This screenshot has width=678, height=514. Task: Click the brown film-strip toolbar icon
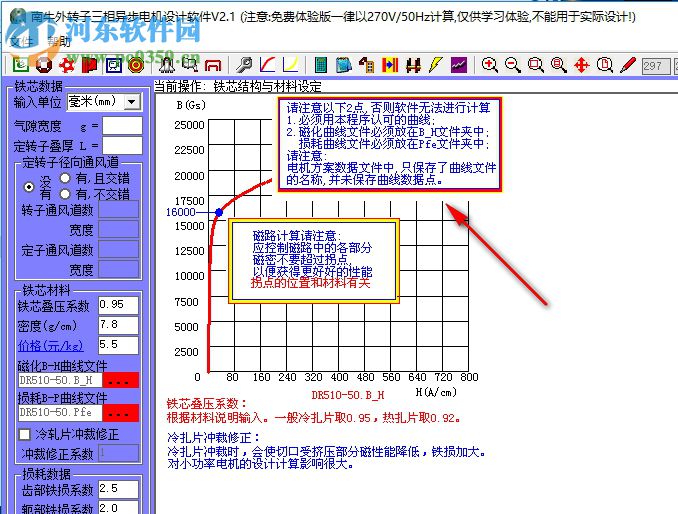point(367,65)
